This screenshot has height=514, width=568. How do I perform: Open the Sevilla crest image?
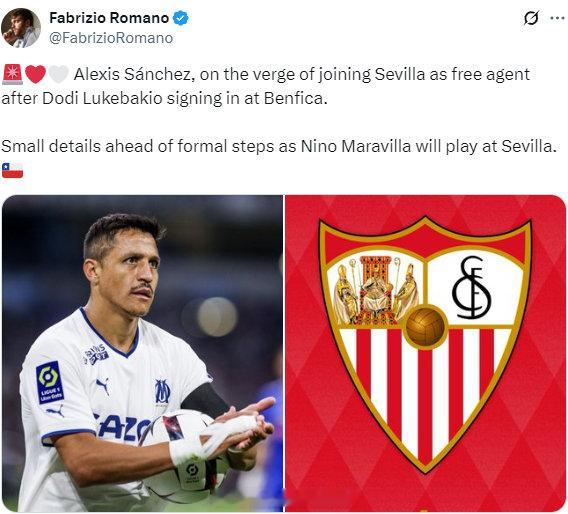coord(425,353)
